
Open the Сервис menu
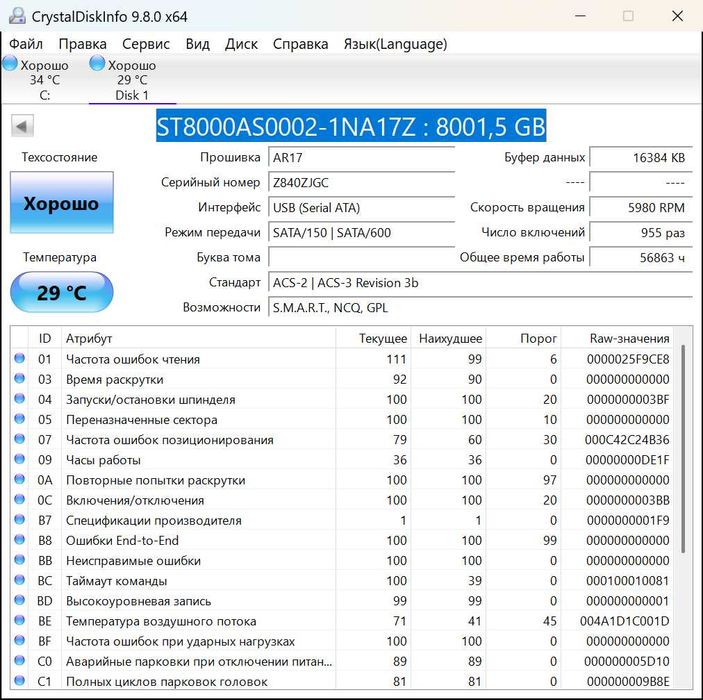click(x=146, y=44)
